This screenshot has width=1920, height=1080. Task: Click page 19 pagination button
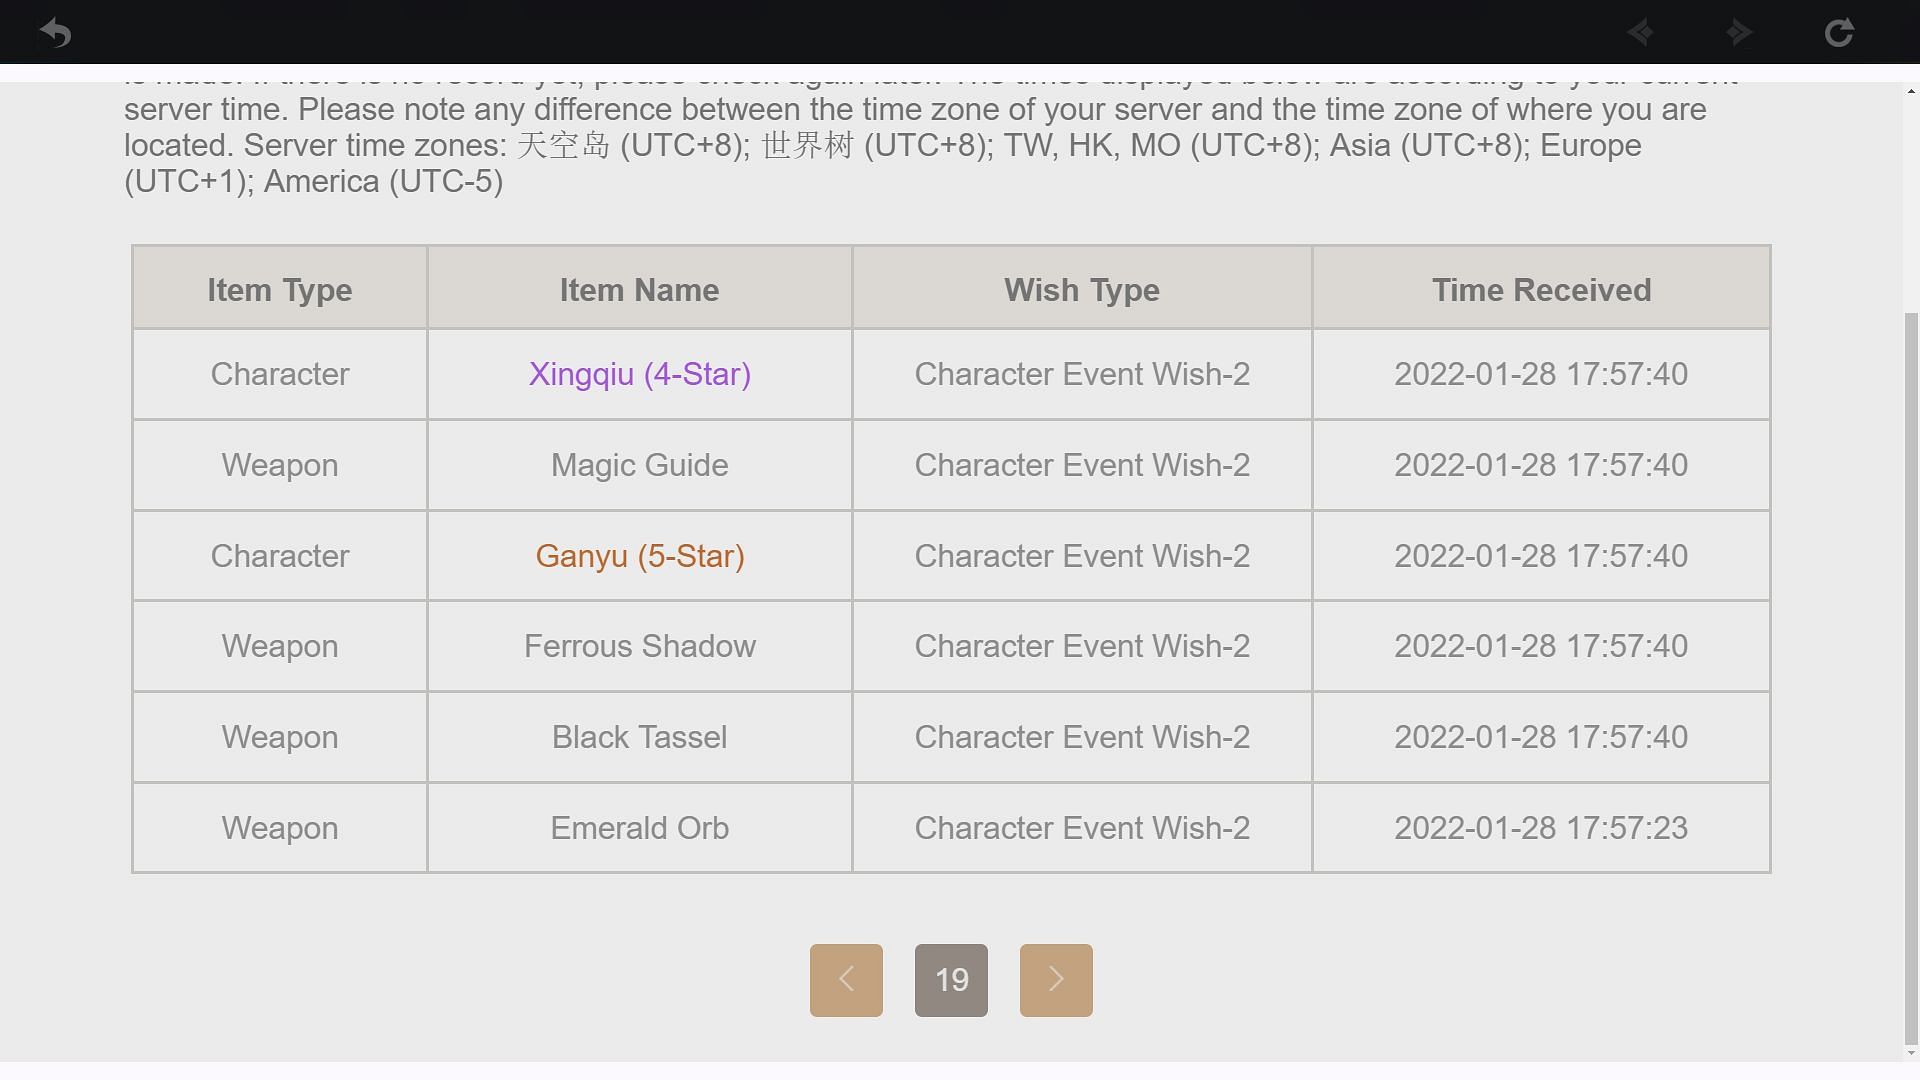tap(951, 980)
